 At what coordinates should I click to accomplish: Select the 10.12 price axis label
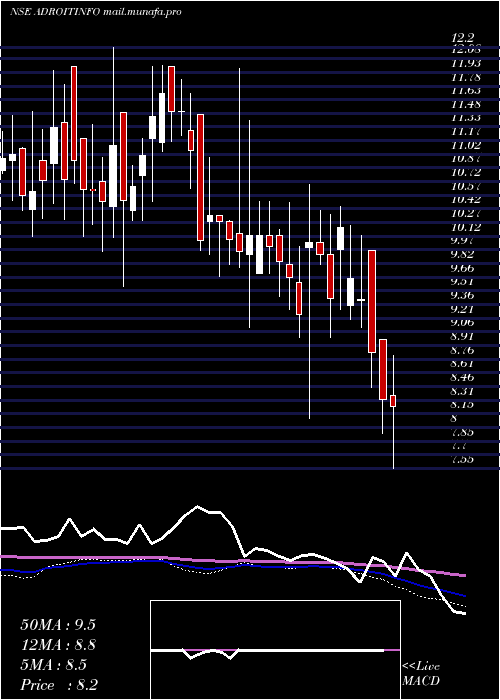[x=466, y=227]
